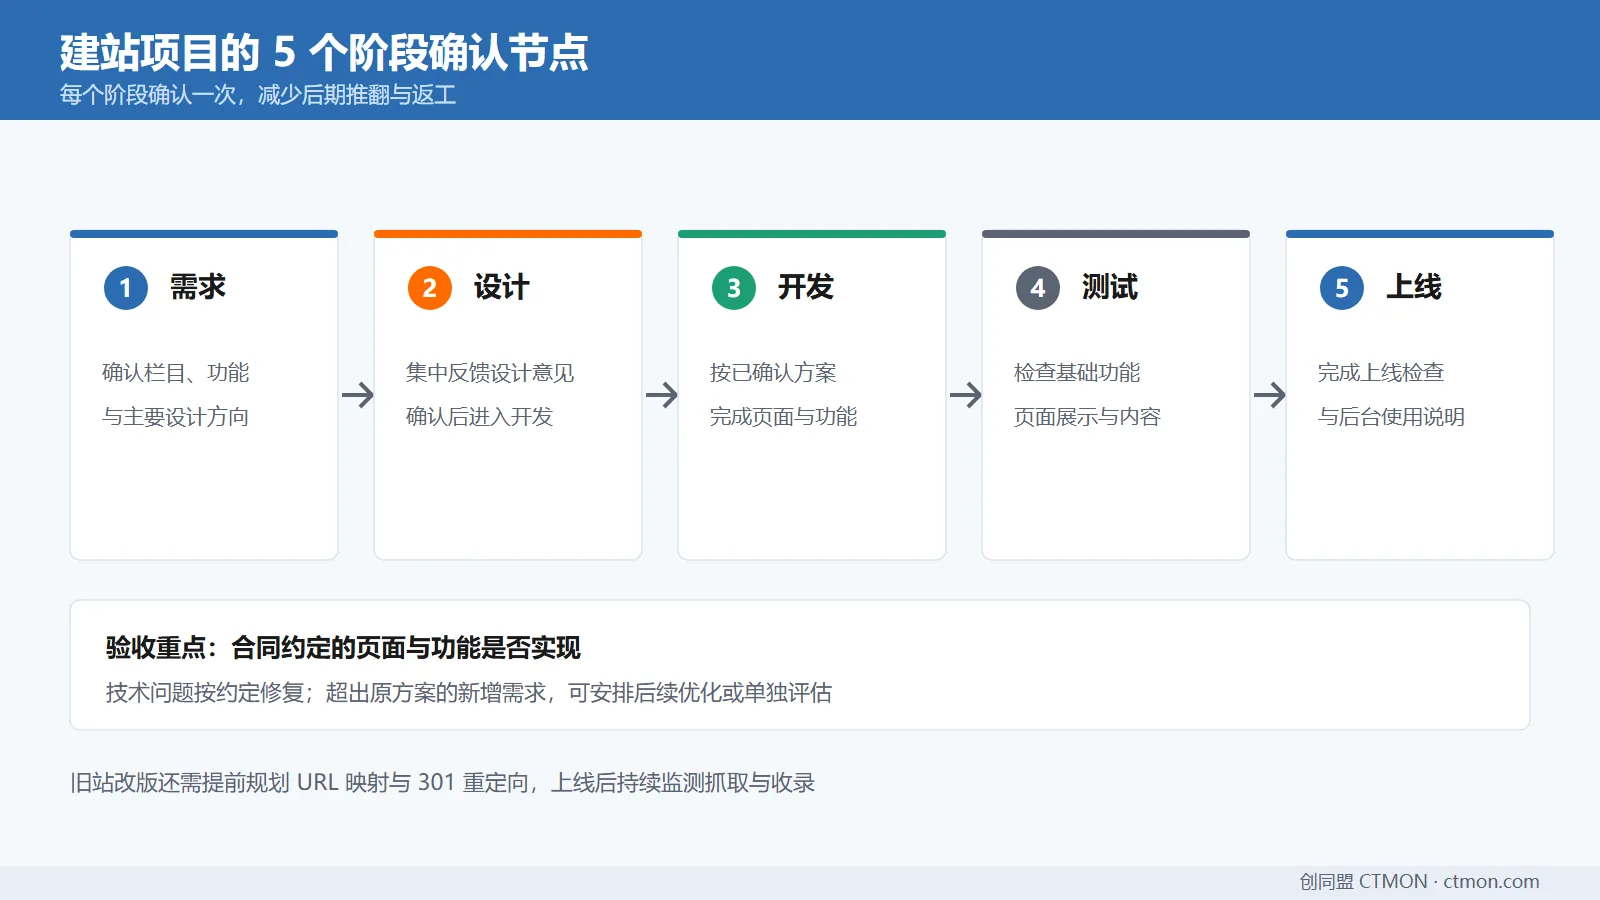The height and width of the screenshot is (900, 1600).
Task: Click footer text 创同盟 CTMON · ctmon.com
Action: click(1419, 881)
